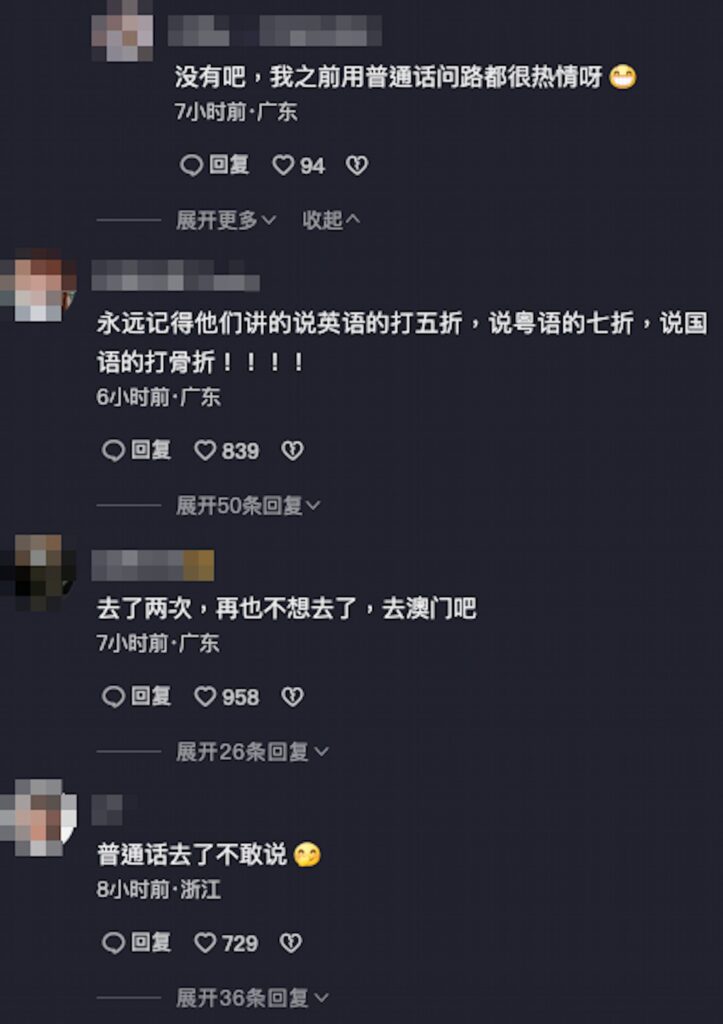Click the reply bubble on the 958-like comment
The width and height of the screenshot is (723, 1024).
coord(114,697)
